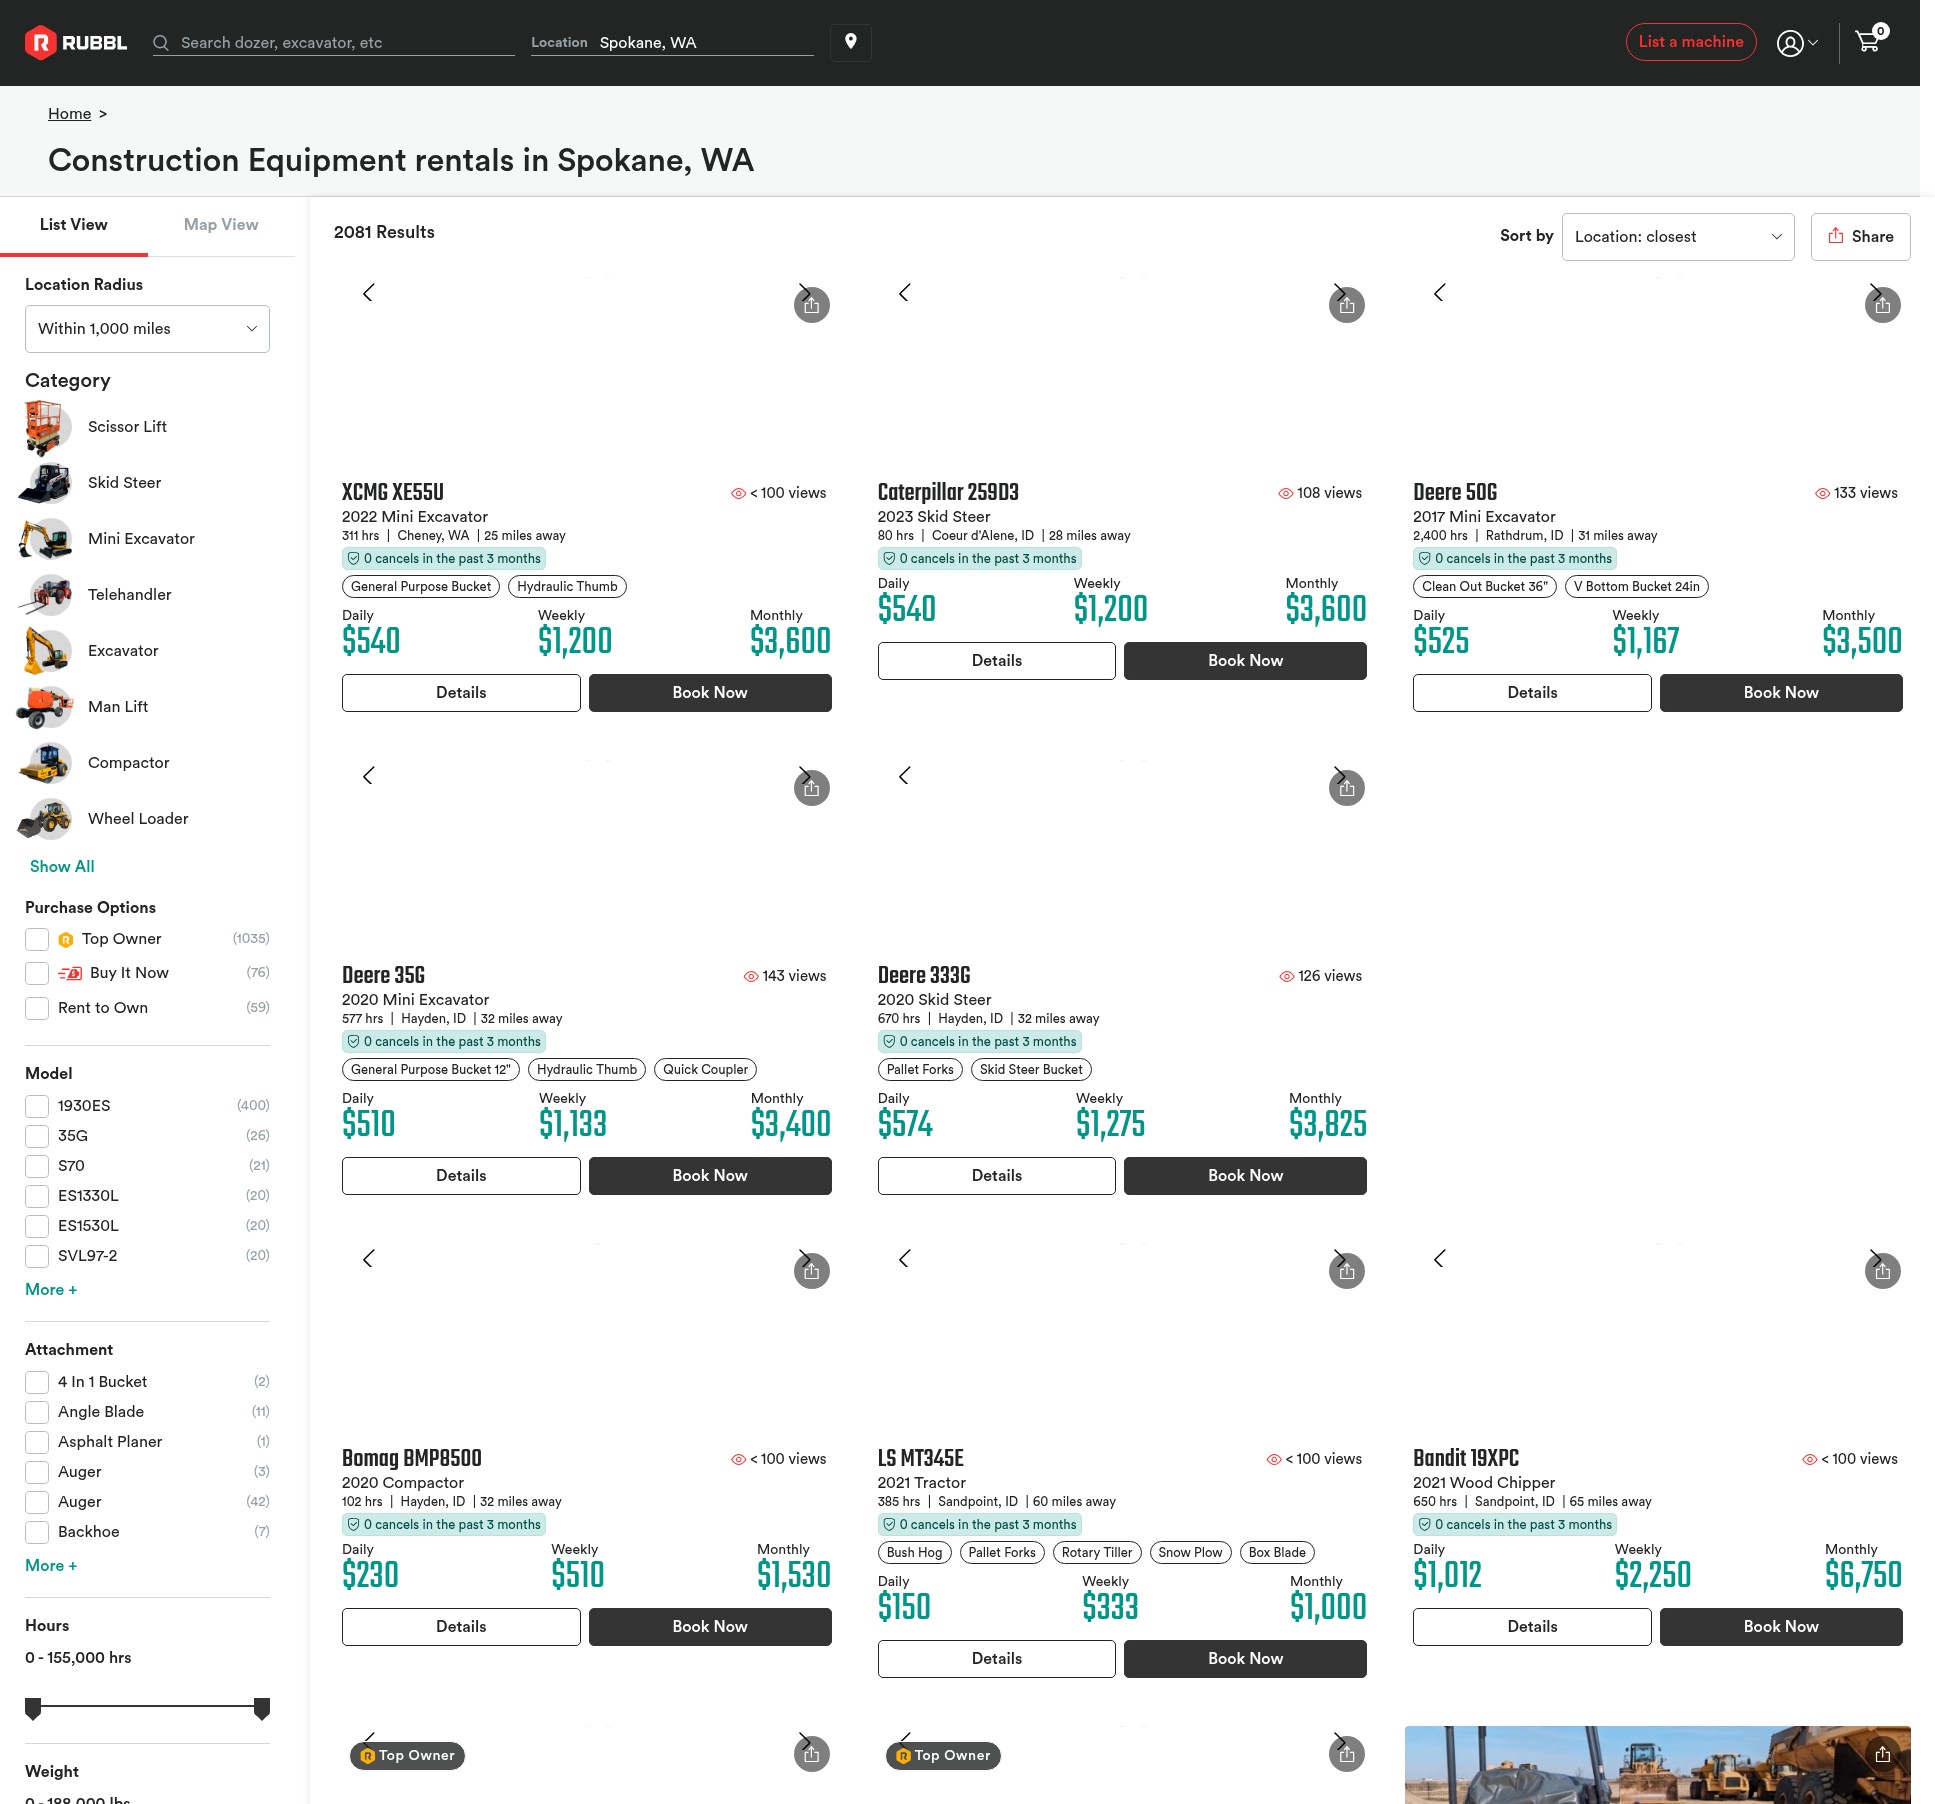This screenshot has height=1804, width=1935.
Task: Switch to List View tab
Action: point(74,225)
